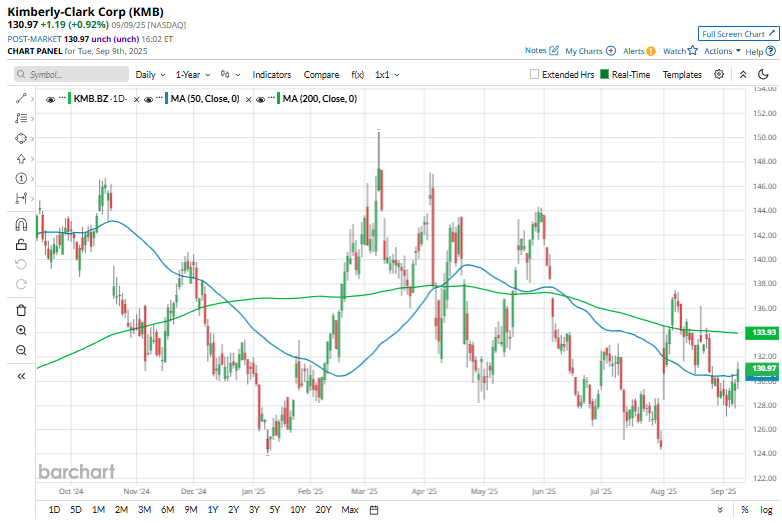Select the line drawing tool
Screen dimensions: 782x523
20,99
